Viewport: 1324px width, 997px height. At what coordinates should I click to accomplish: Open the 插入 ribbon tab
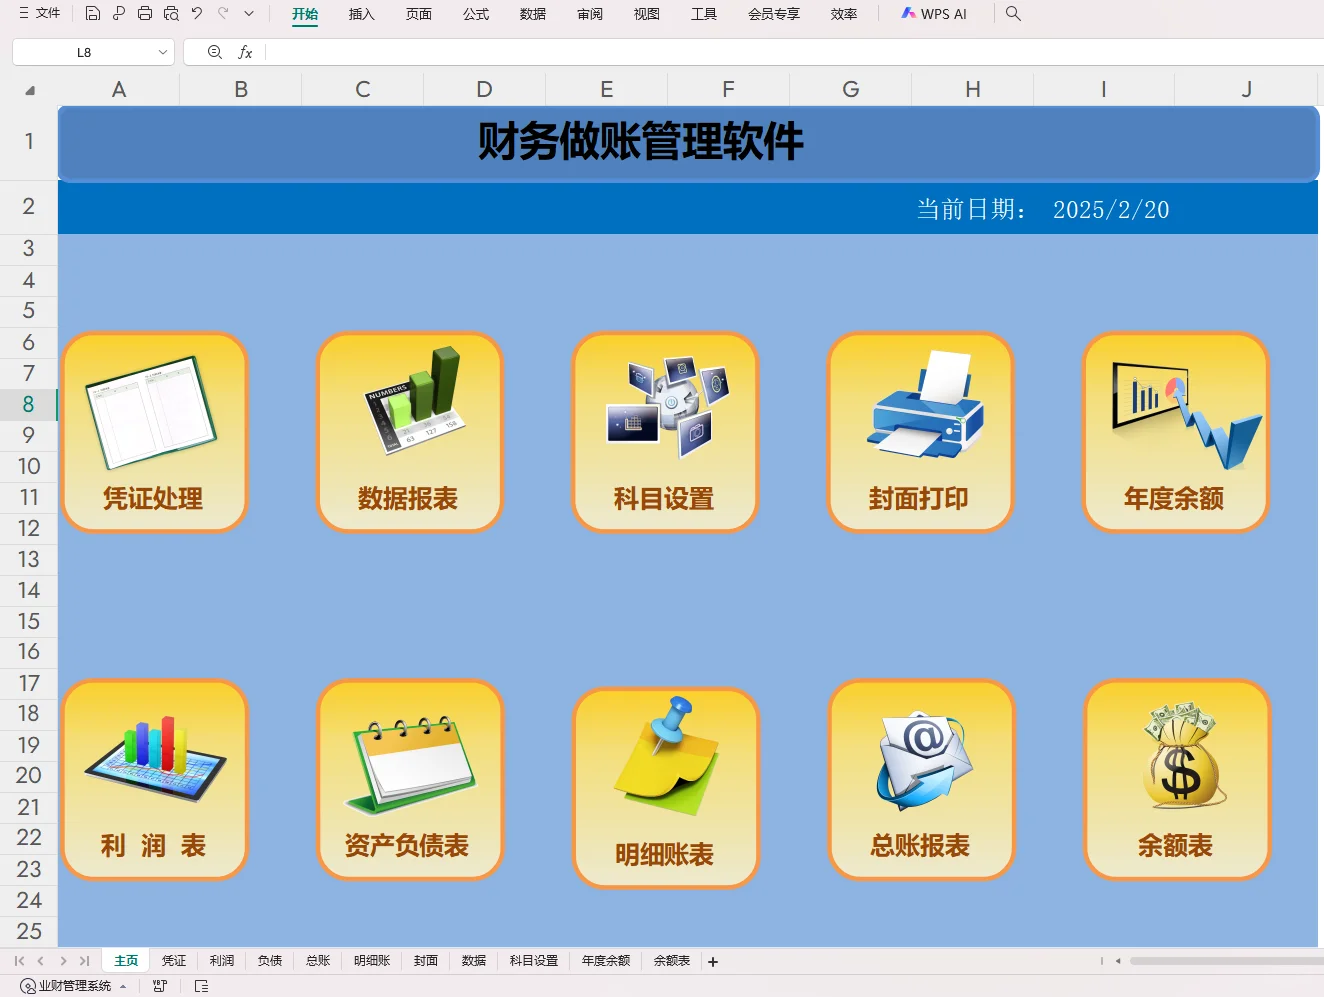[361, 13]
